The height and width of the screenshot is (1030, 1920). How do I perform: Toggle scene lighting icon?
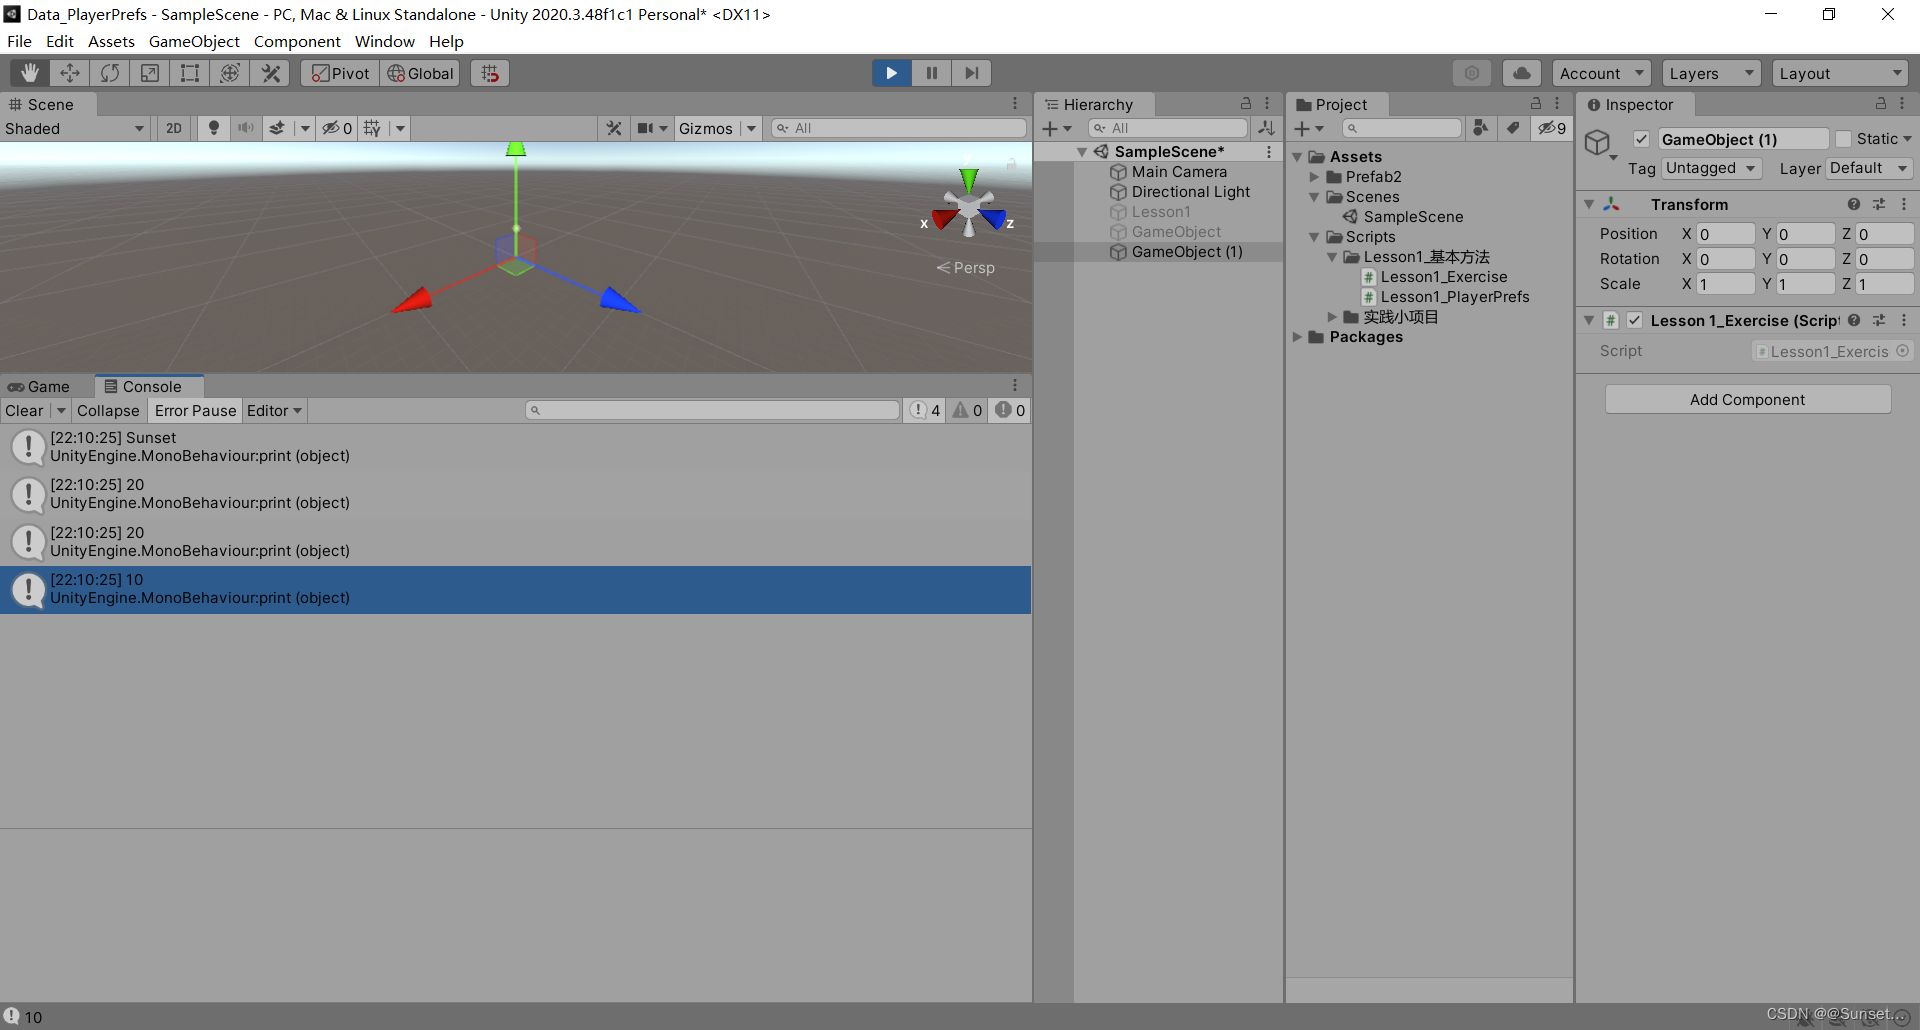213,128
